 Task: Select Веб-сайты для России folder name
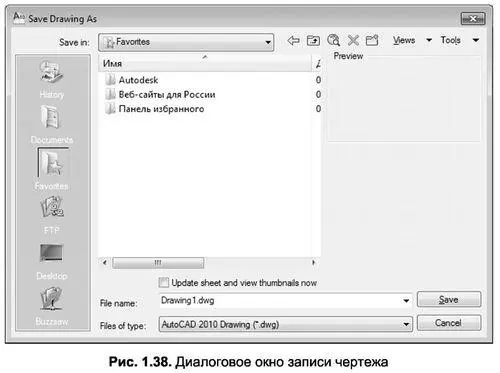[x=167, y=94]
